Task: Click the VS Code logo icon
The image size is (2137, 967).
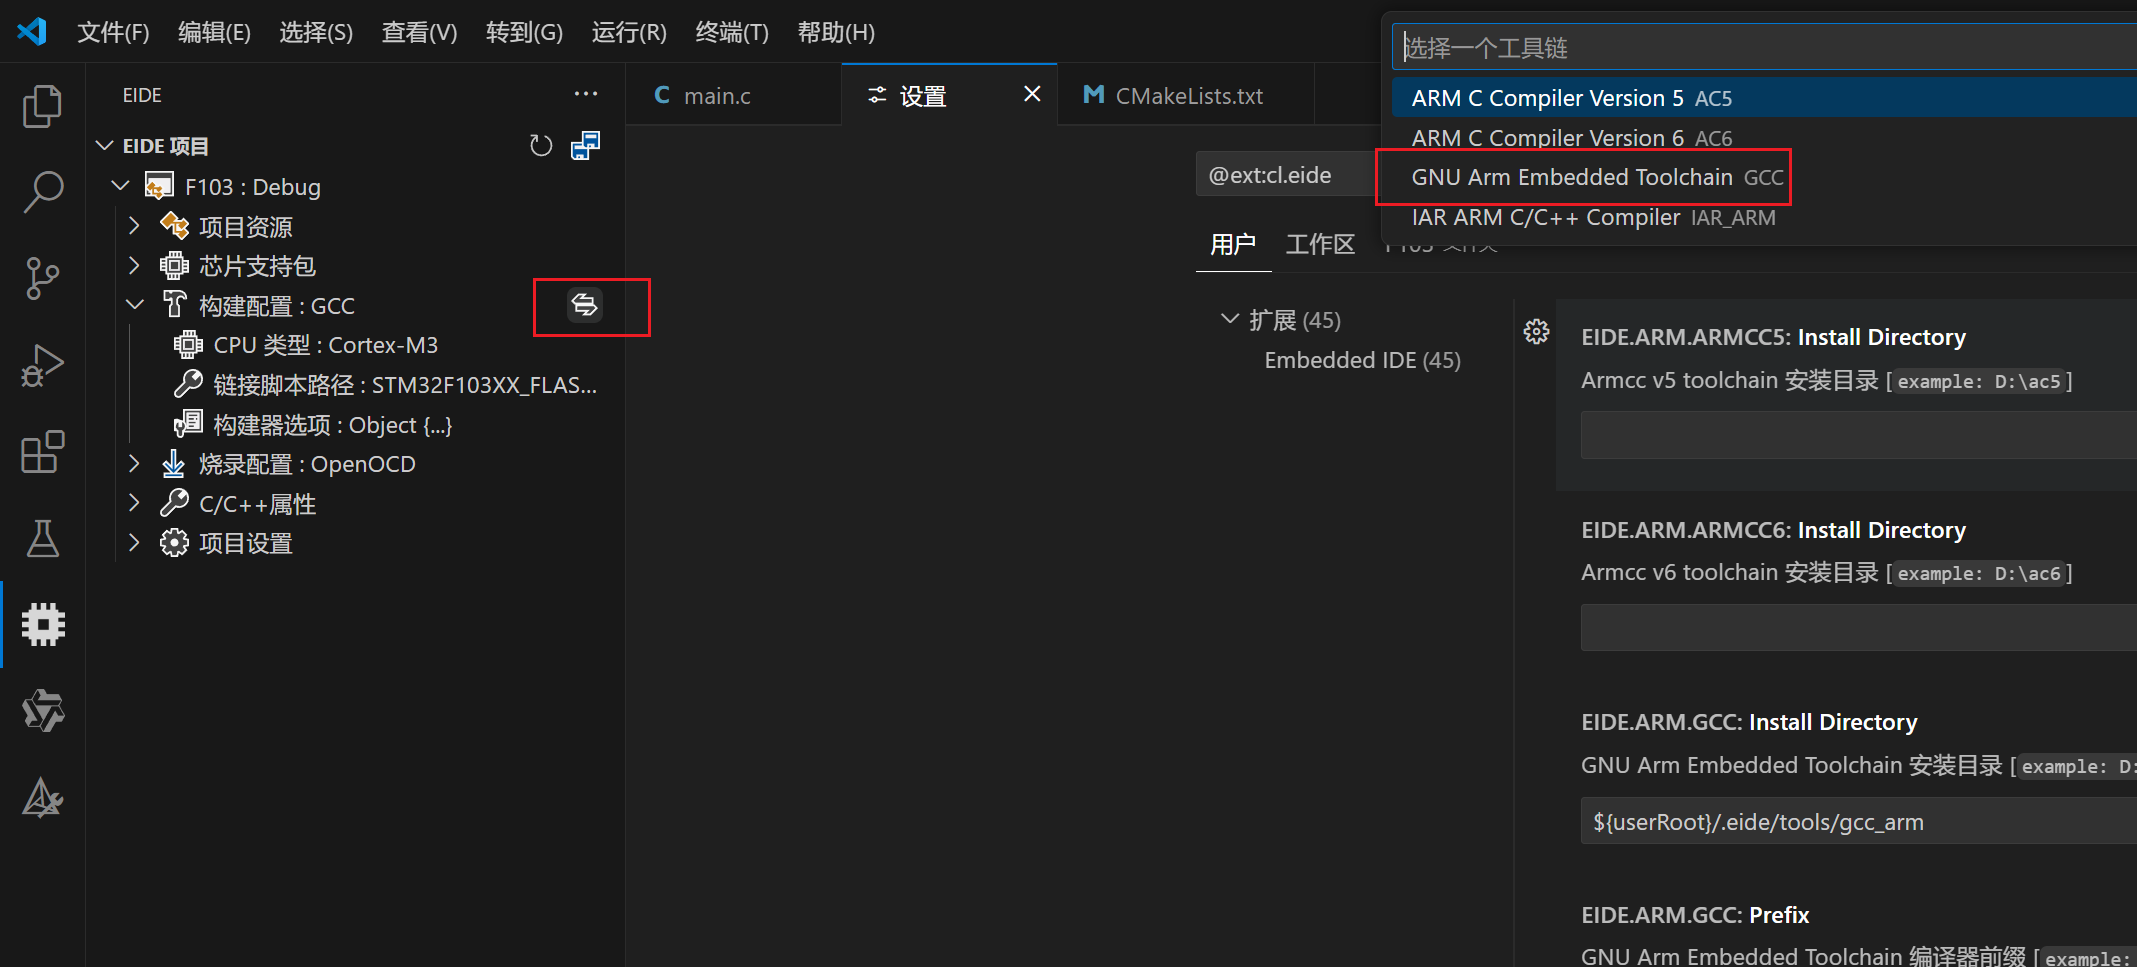Action: tap(32, 32)
